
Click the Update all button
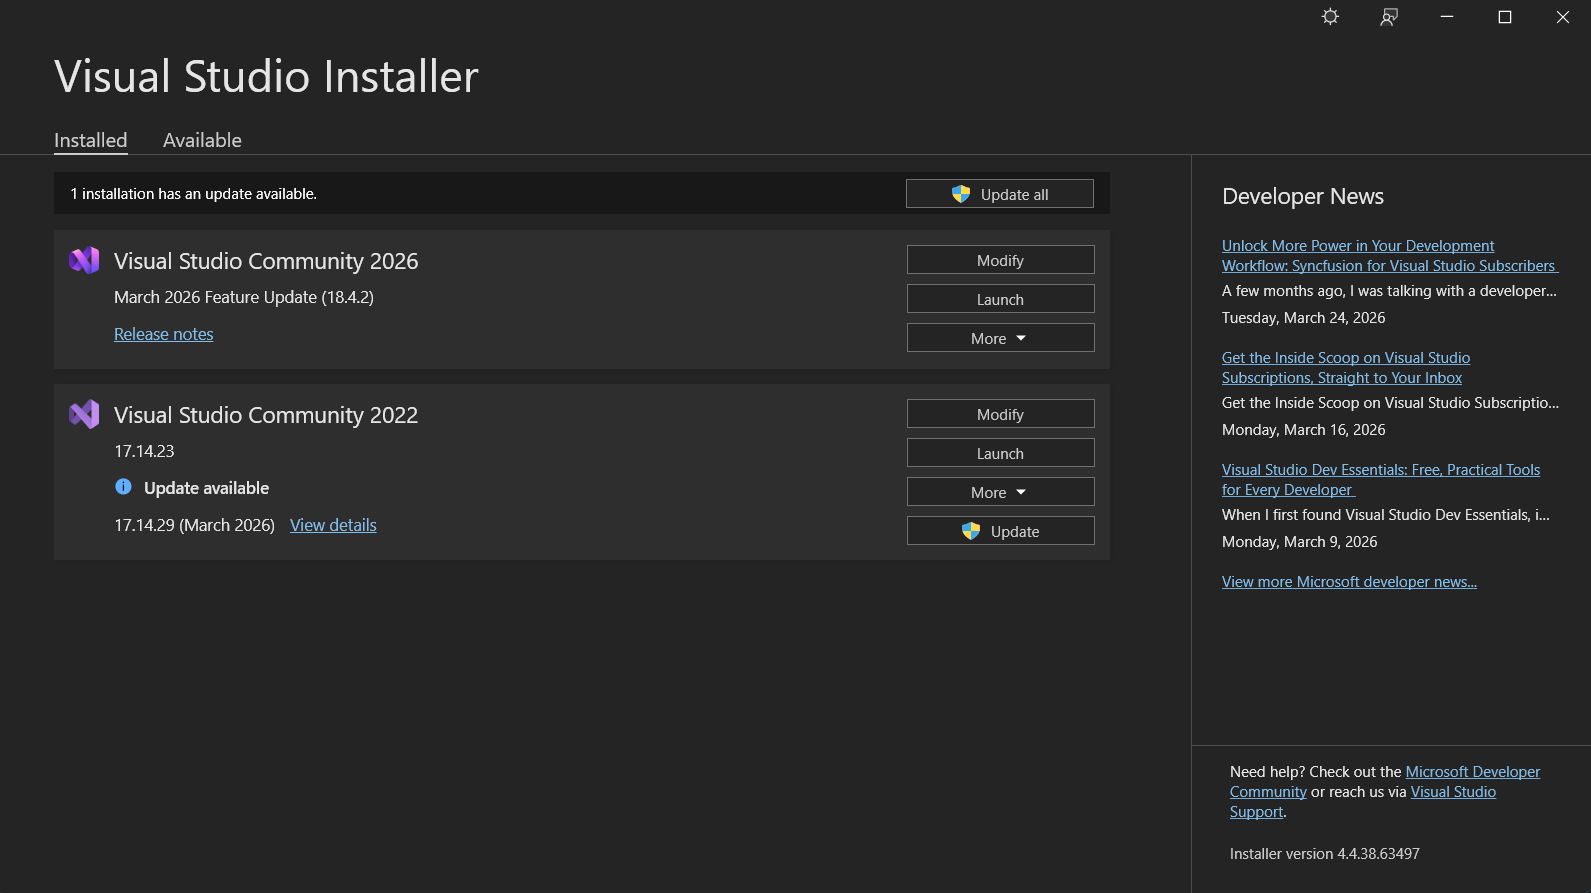click(x=1000, y=194)
